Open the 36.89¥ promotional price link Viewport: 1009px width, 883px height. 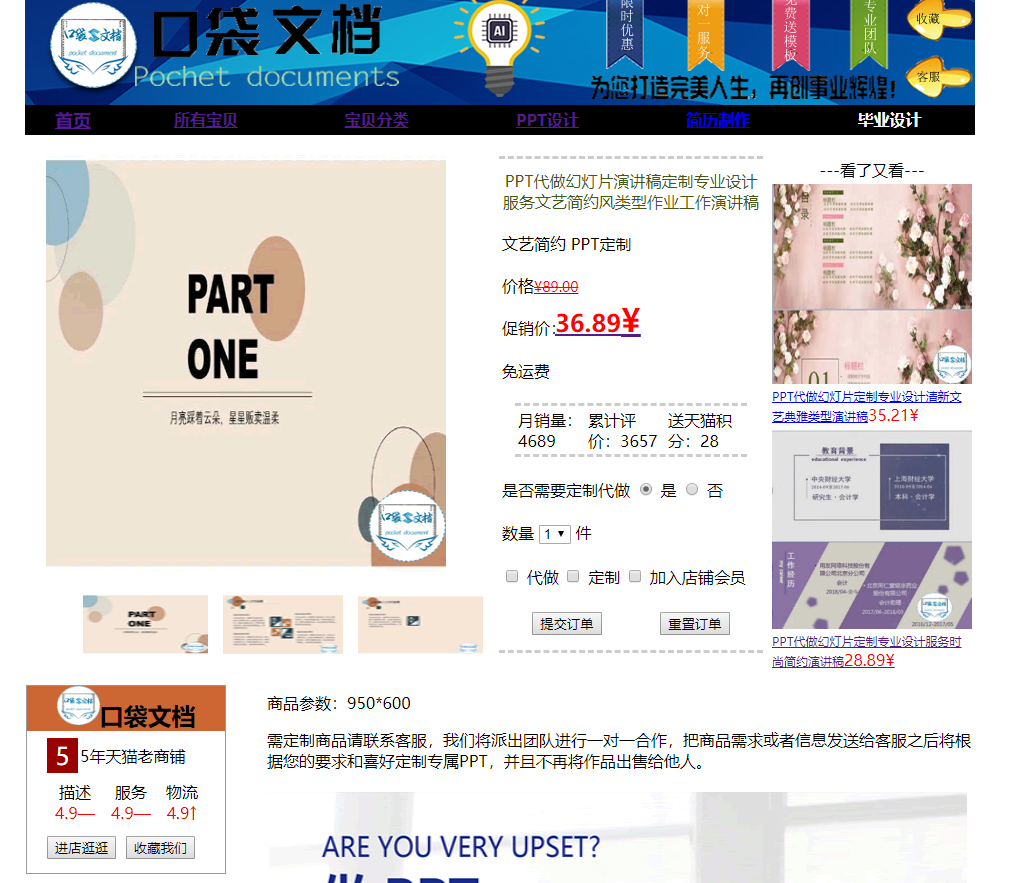[x=597, y=323]
